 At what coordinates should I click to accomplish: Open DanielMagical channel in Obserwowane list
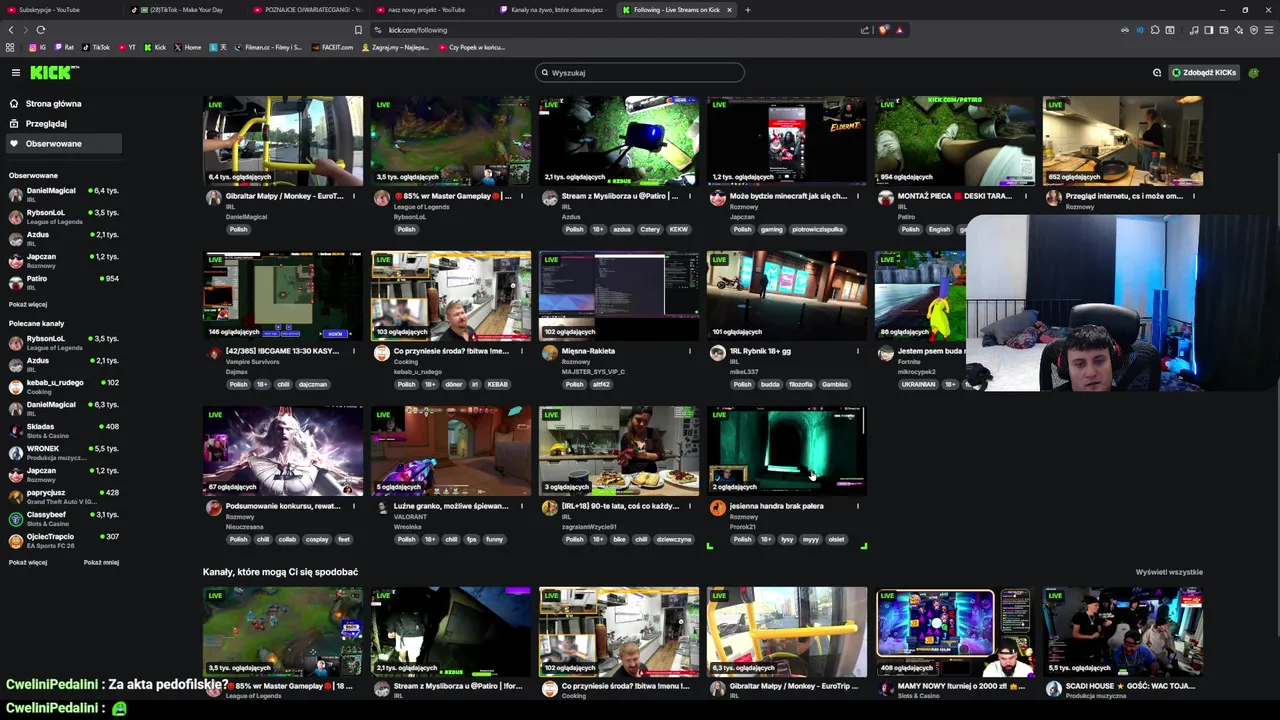[x=64, y=194]
